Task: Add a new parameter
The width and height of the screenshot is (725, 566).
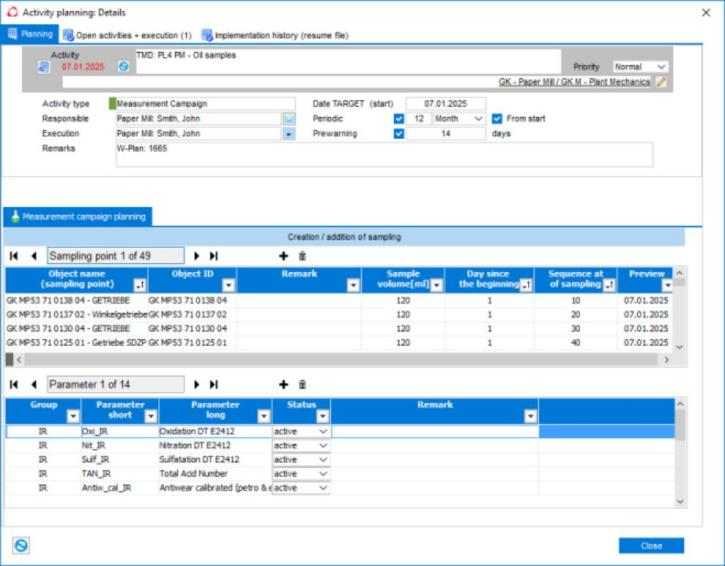Action: click(283, 384)
